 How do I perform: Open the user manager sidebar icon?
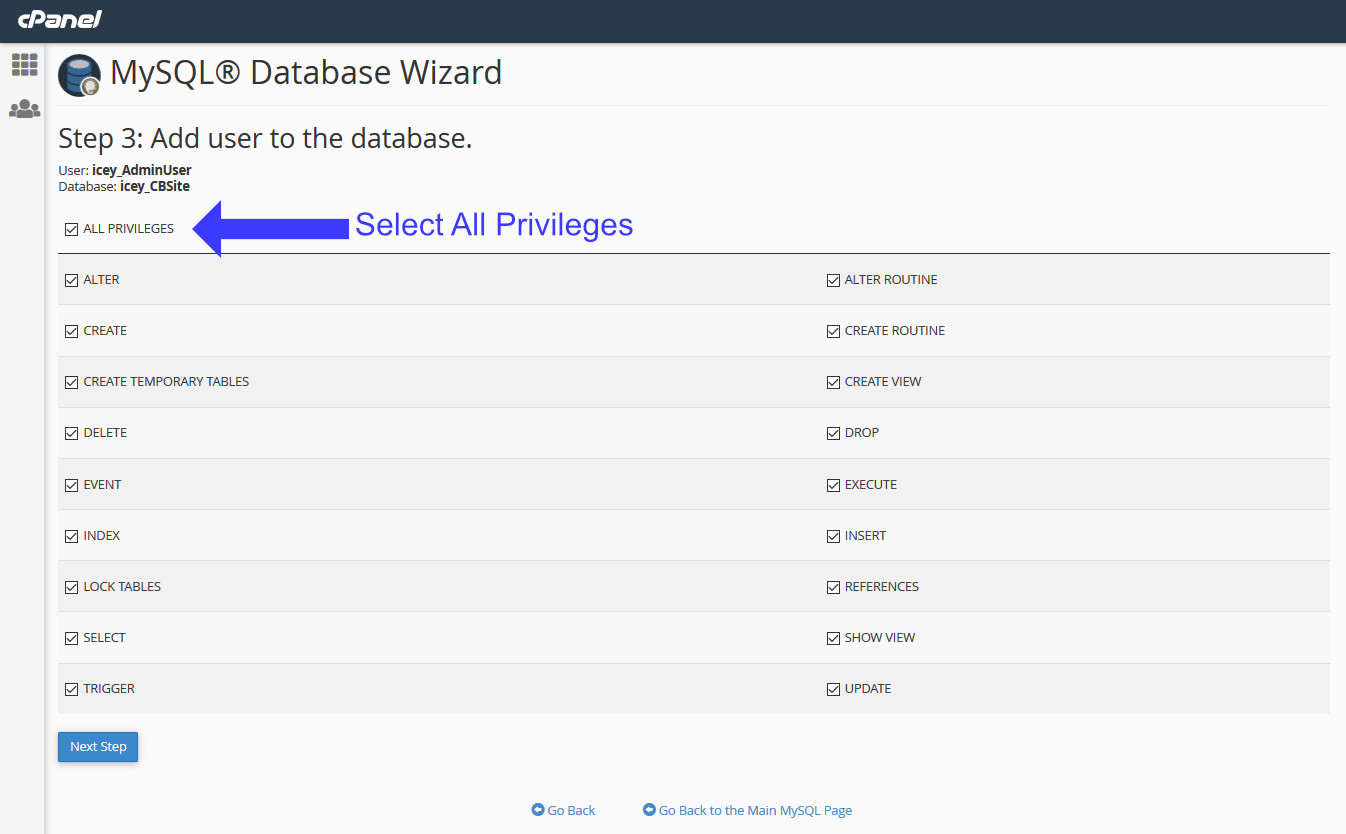click(24, 109)
